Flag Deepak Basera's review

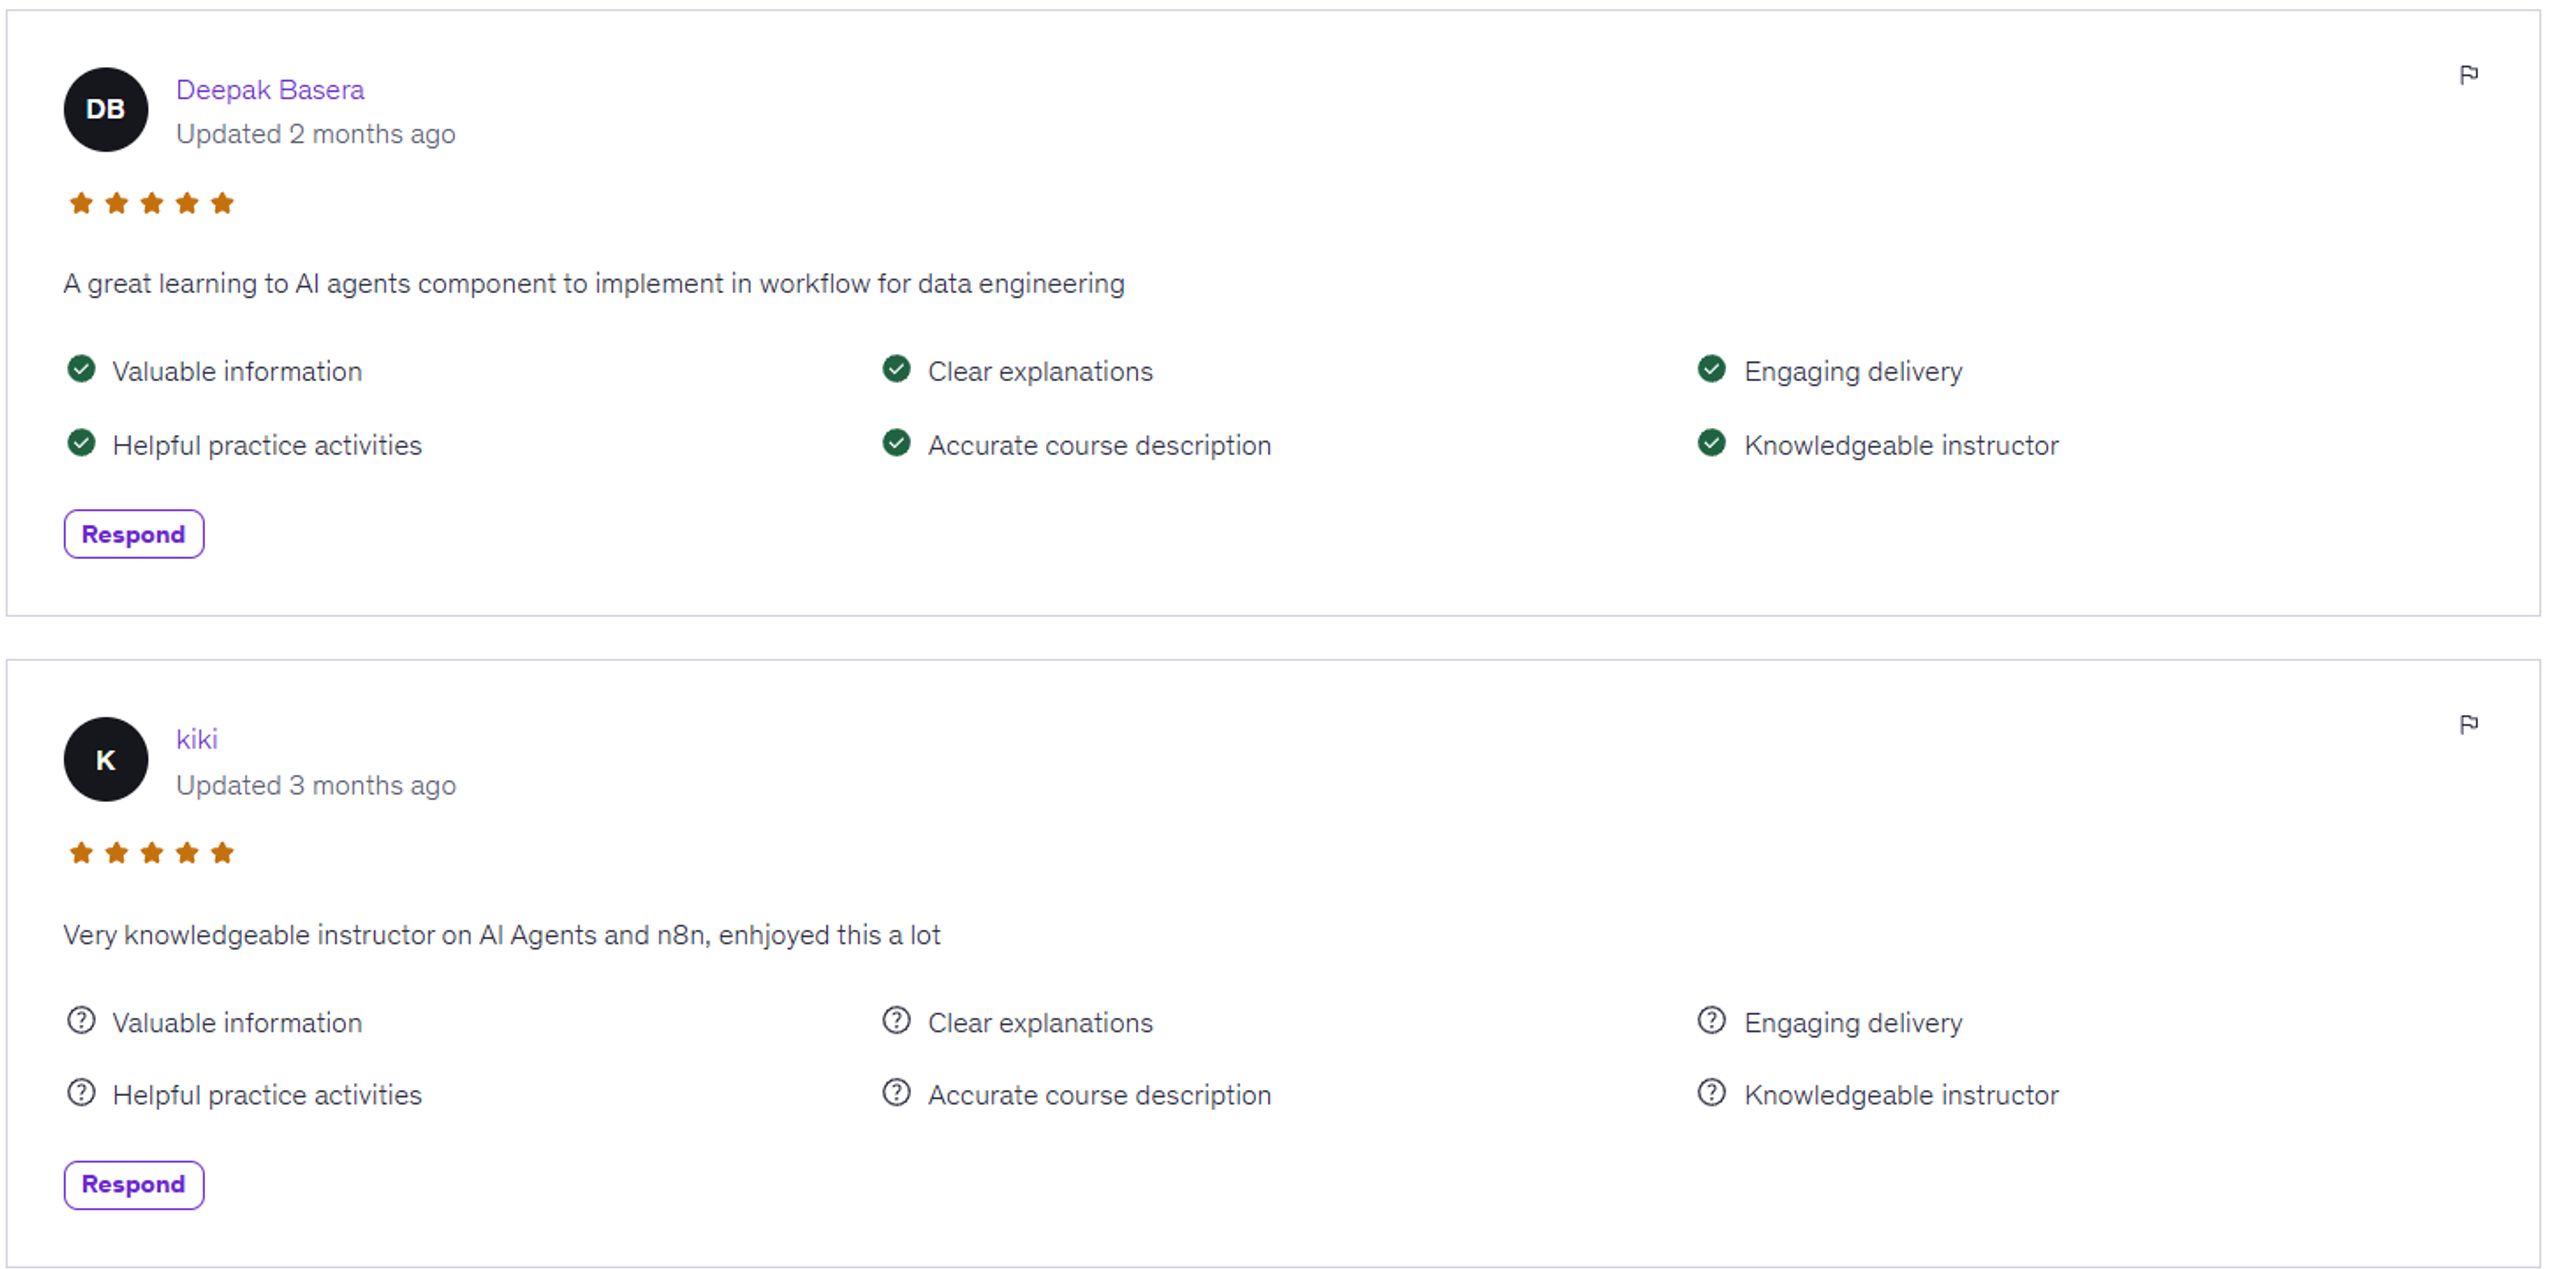click(x=2468, y=75)
